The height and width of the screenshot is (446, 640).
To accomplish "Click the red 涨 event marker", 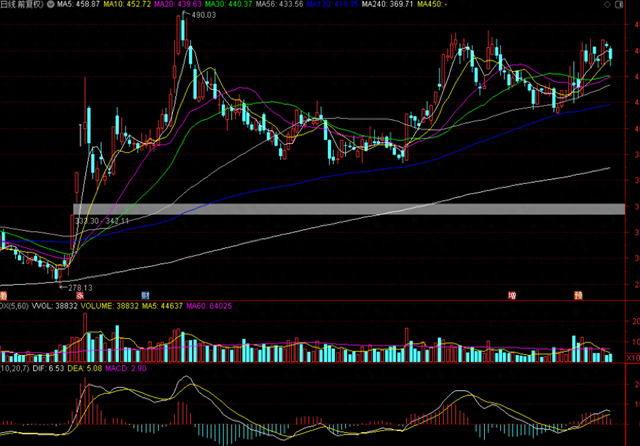I will click(x=80, y=295).
